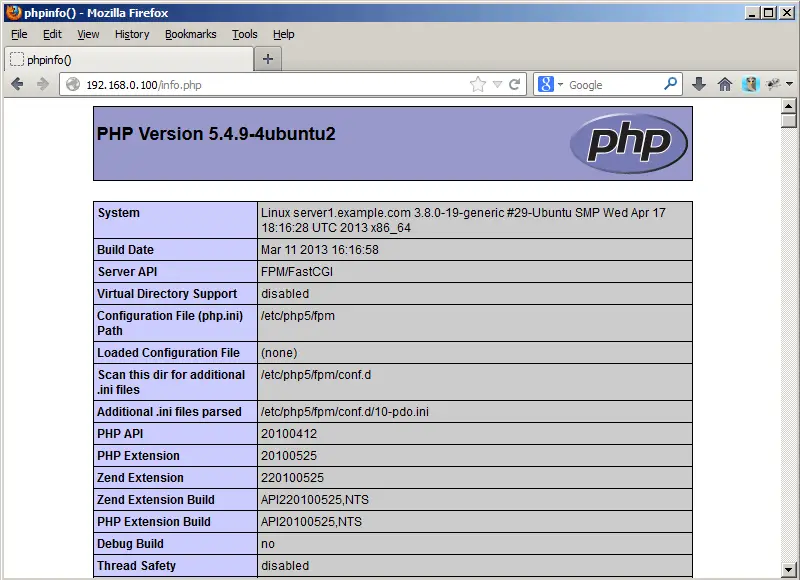
Task: Go back with the Back arrow
Action: point(17,84)
